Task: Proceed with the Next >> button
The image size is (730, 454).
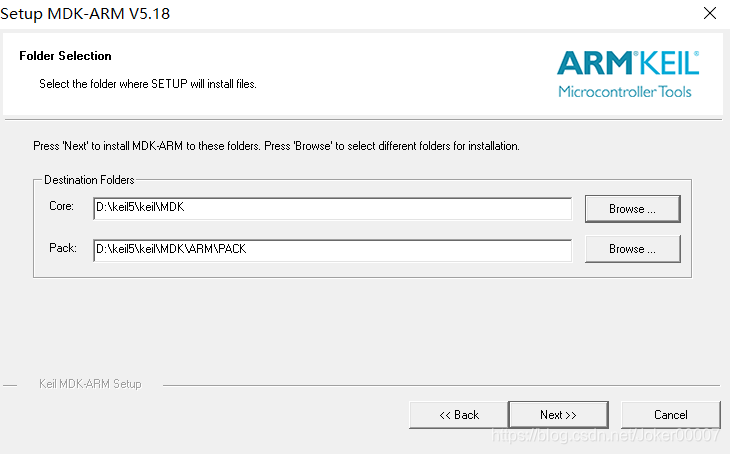Action: pos(558,415)
